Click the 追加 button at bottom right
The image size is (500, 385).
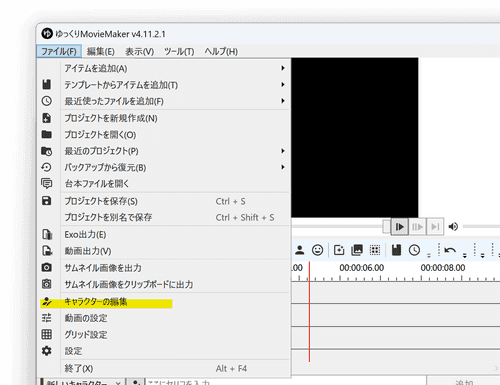(x=464, y=382)
